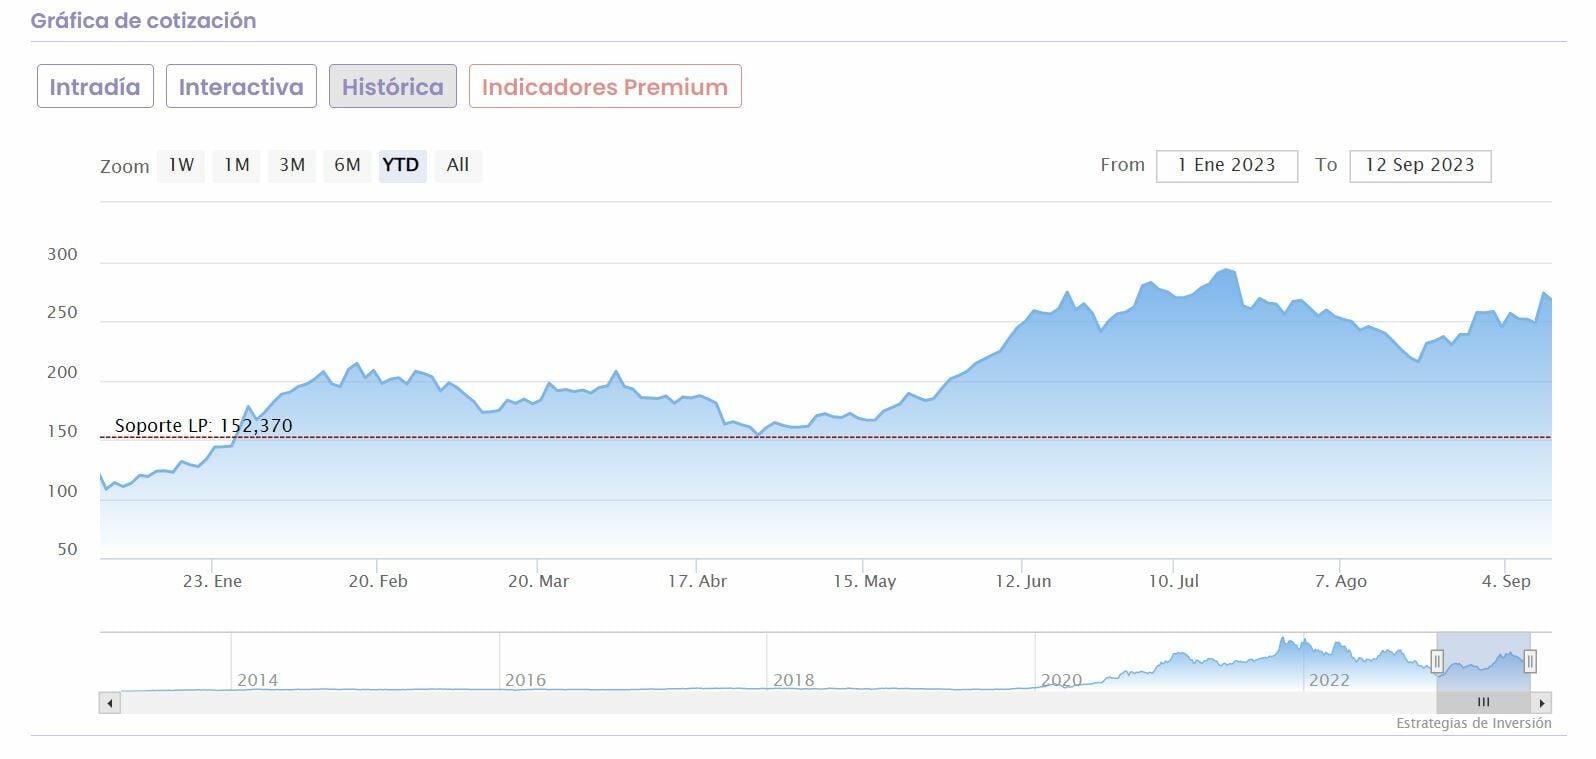Click the left navigator range handle
The image size is (1596, 759).
(x=1437, y=661)
